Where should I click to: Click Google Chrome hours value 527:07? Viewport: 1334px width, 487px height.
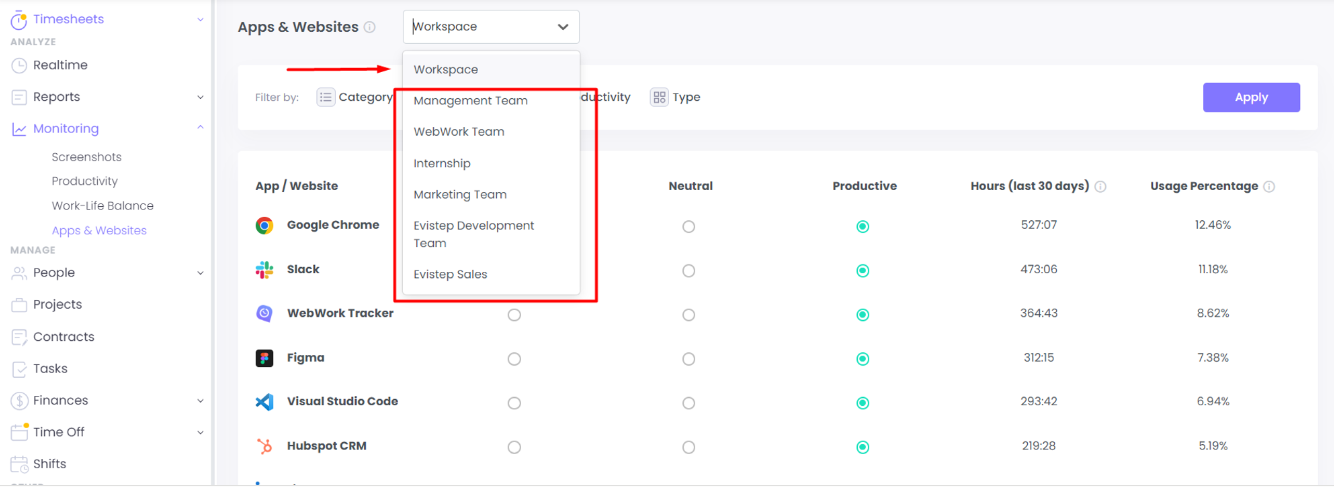pyautogui.click(x=1038, y=225)
